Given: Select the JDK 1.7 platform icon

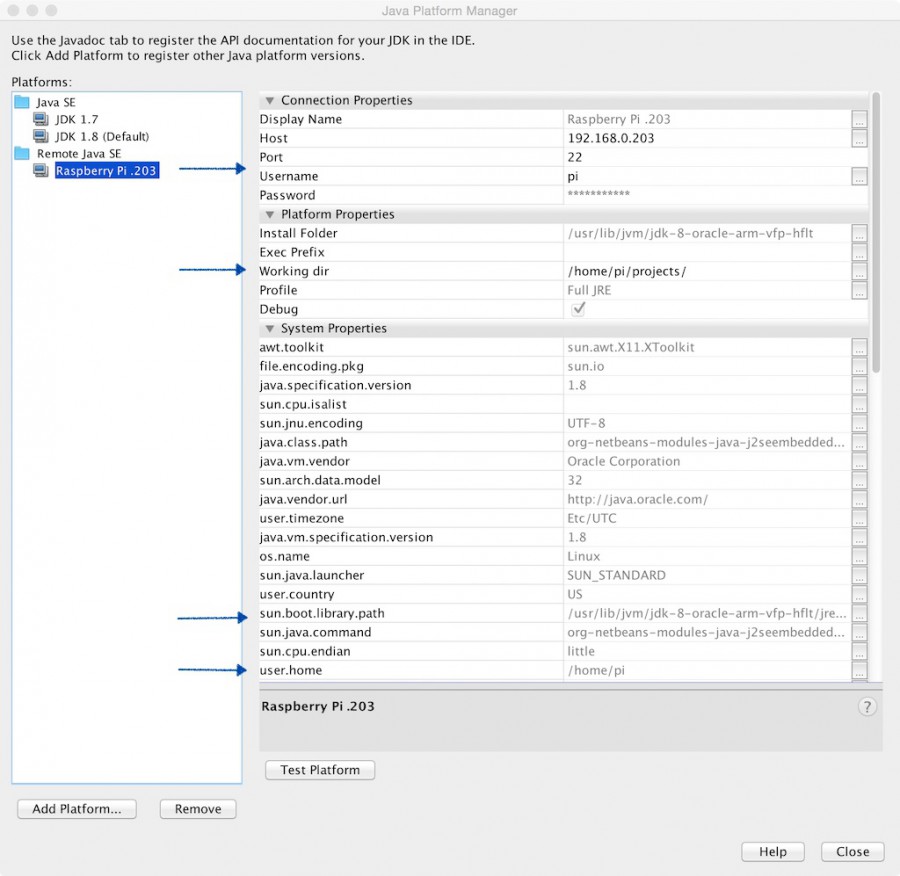Looking at the screenshot, I should (41, 119).
